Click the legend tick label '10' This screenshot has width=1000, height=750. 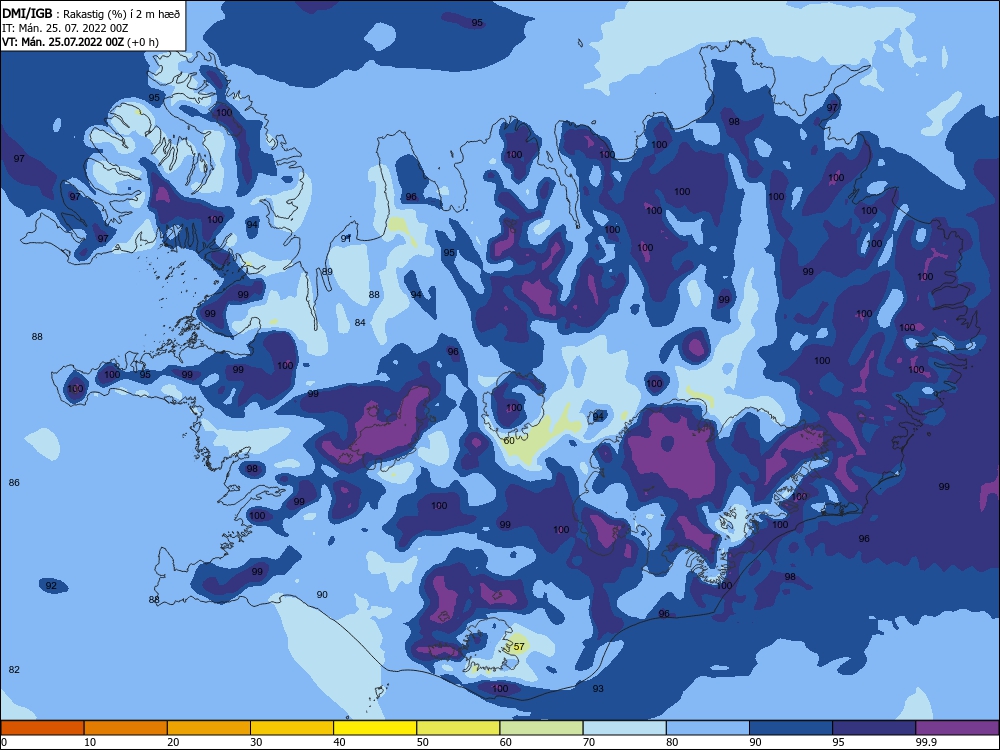(90, 742)
